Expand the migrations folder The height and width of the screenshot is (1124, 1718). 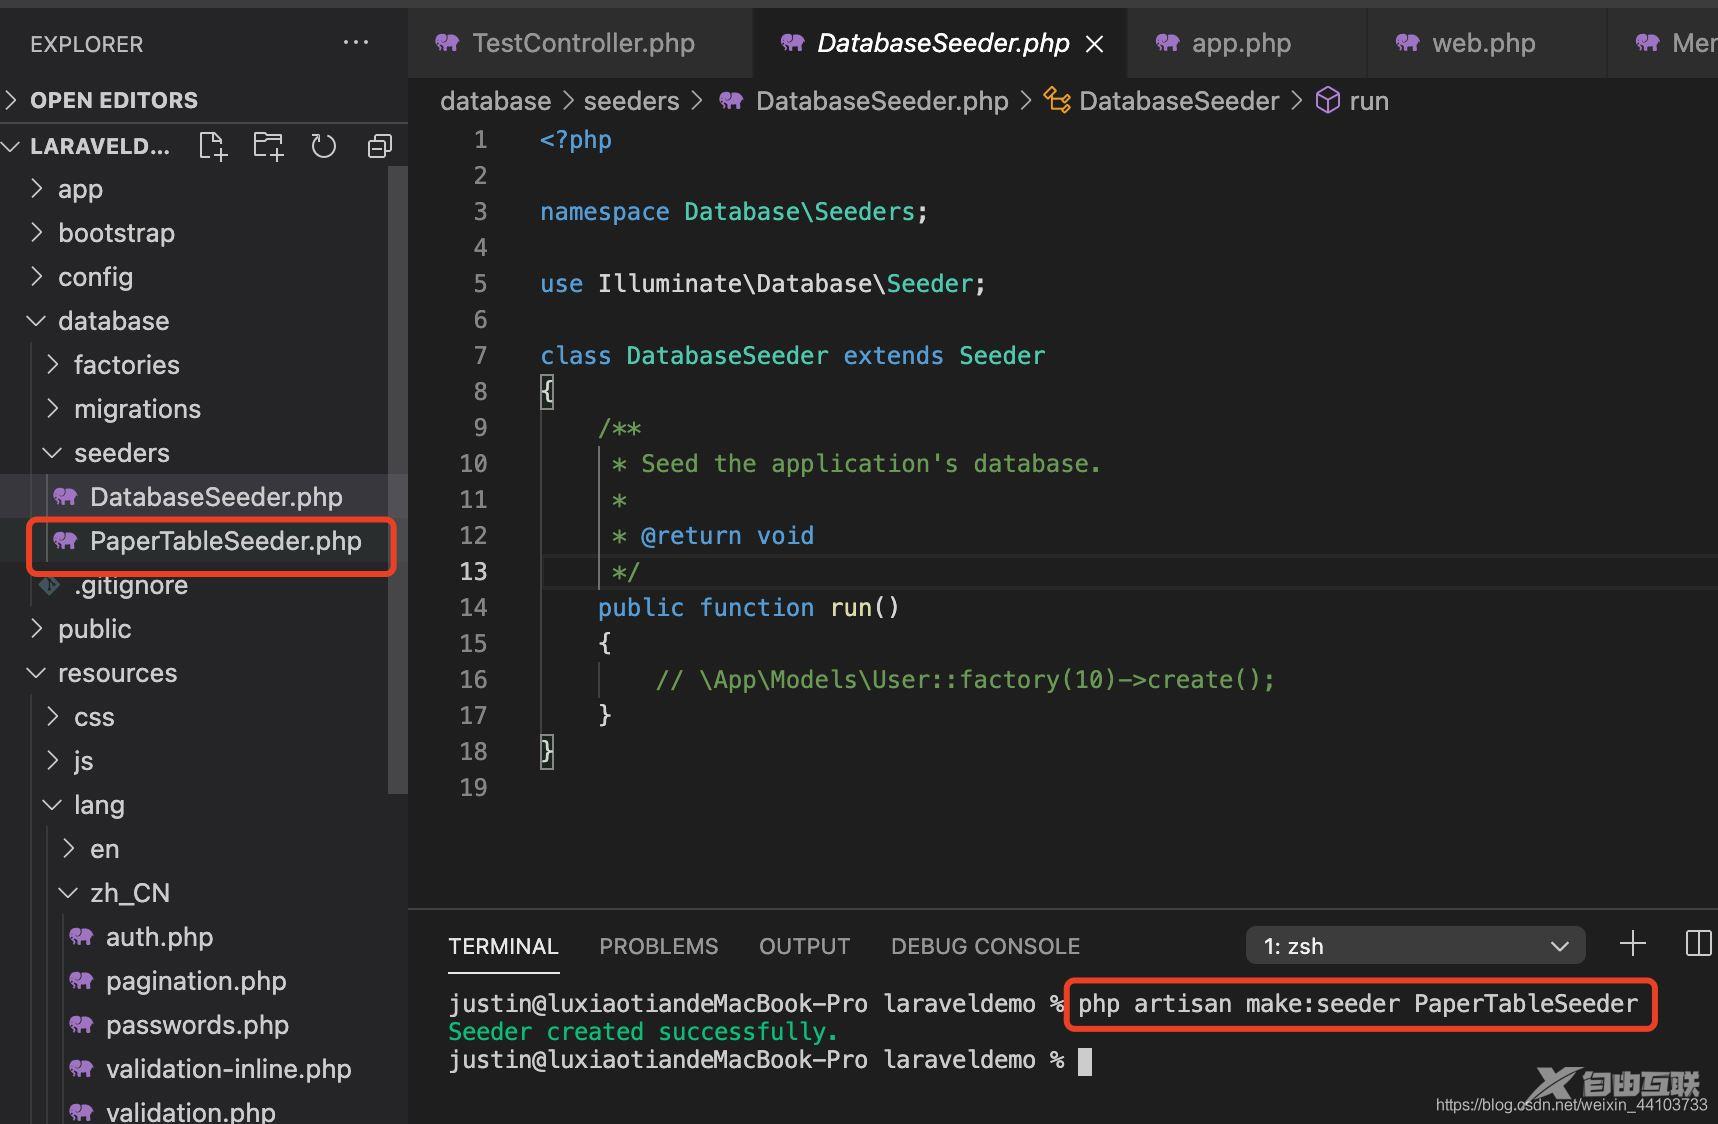click(53, 409)
